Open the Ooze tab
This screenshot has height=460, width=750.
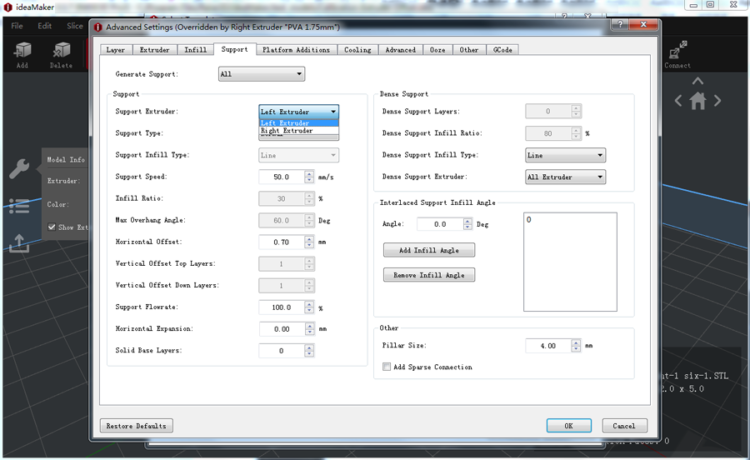coord(438,50)
